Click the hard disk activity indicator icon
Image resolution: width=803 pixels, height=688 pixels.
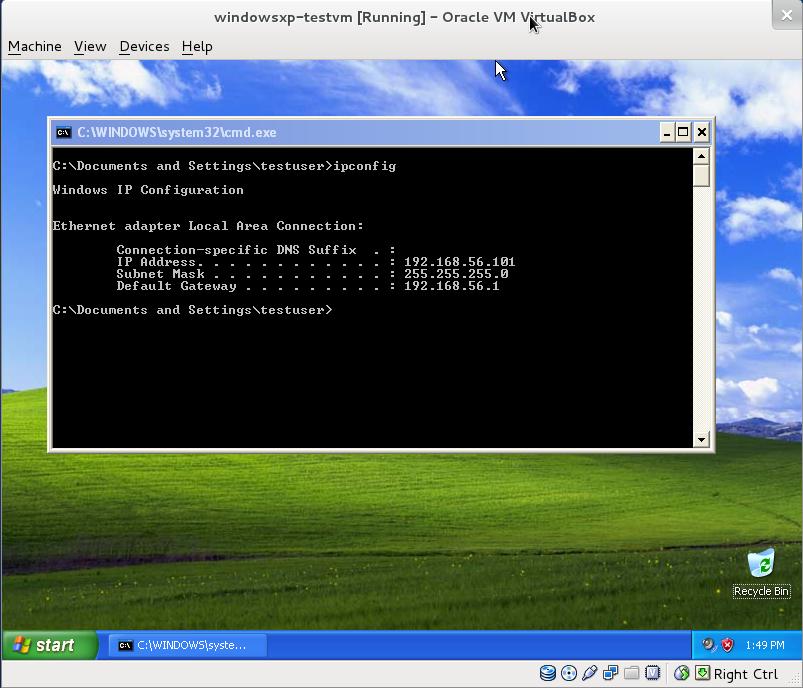(547, 673)
